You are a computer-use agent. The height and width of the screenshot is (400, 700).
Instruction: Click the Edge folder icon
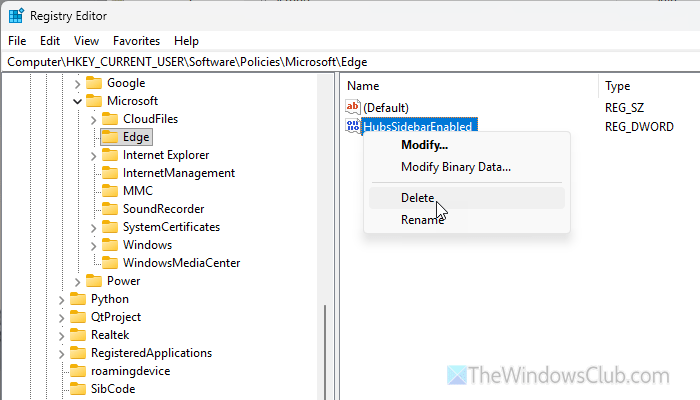click(x=110, y=137)
